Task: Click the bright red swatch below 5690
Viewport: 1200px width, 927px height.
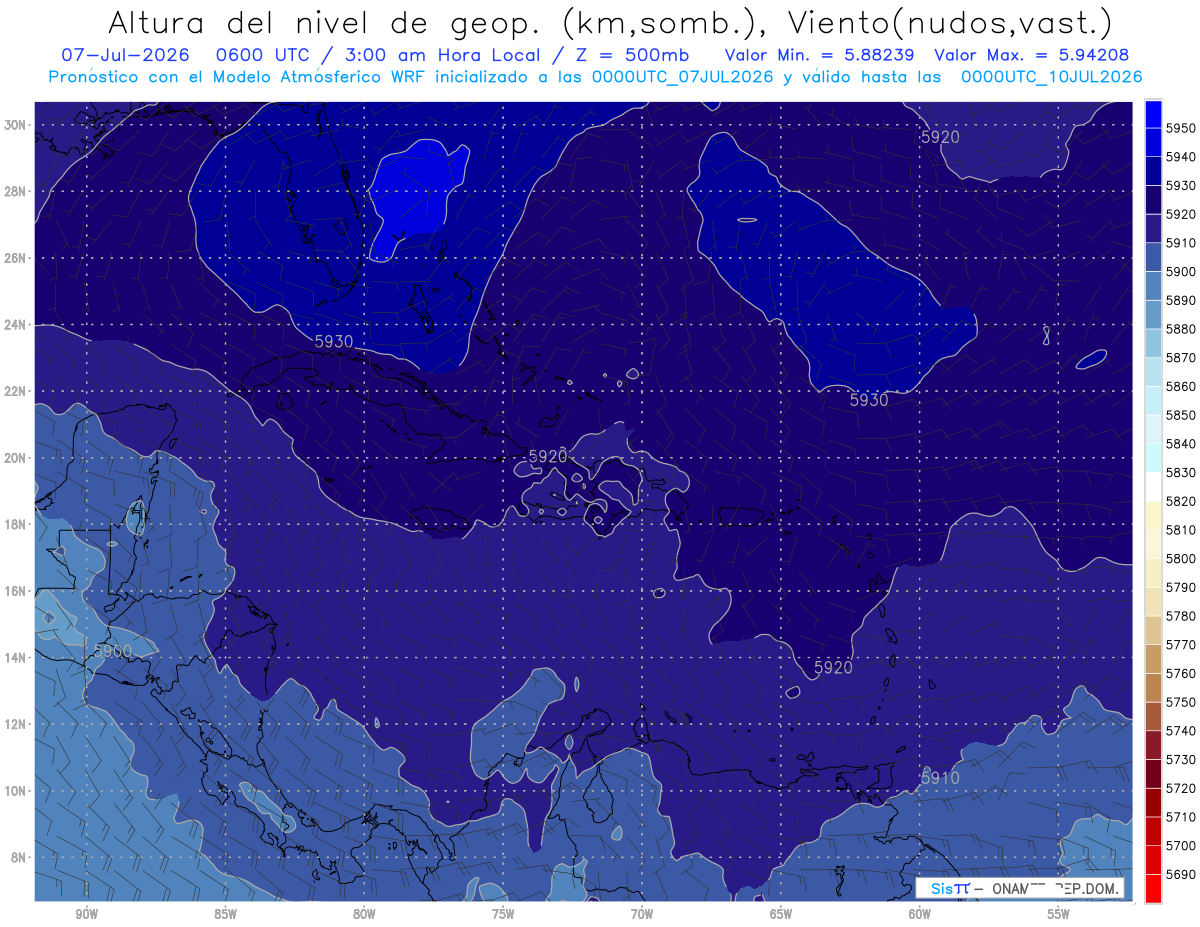Action: pyautogui.click(x=1153, y=888)
